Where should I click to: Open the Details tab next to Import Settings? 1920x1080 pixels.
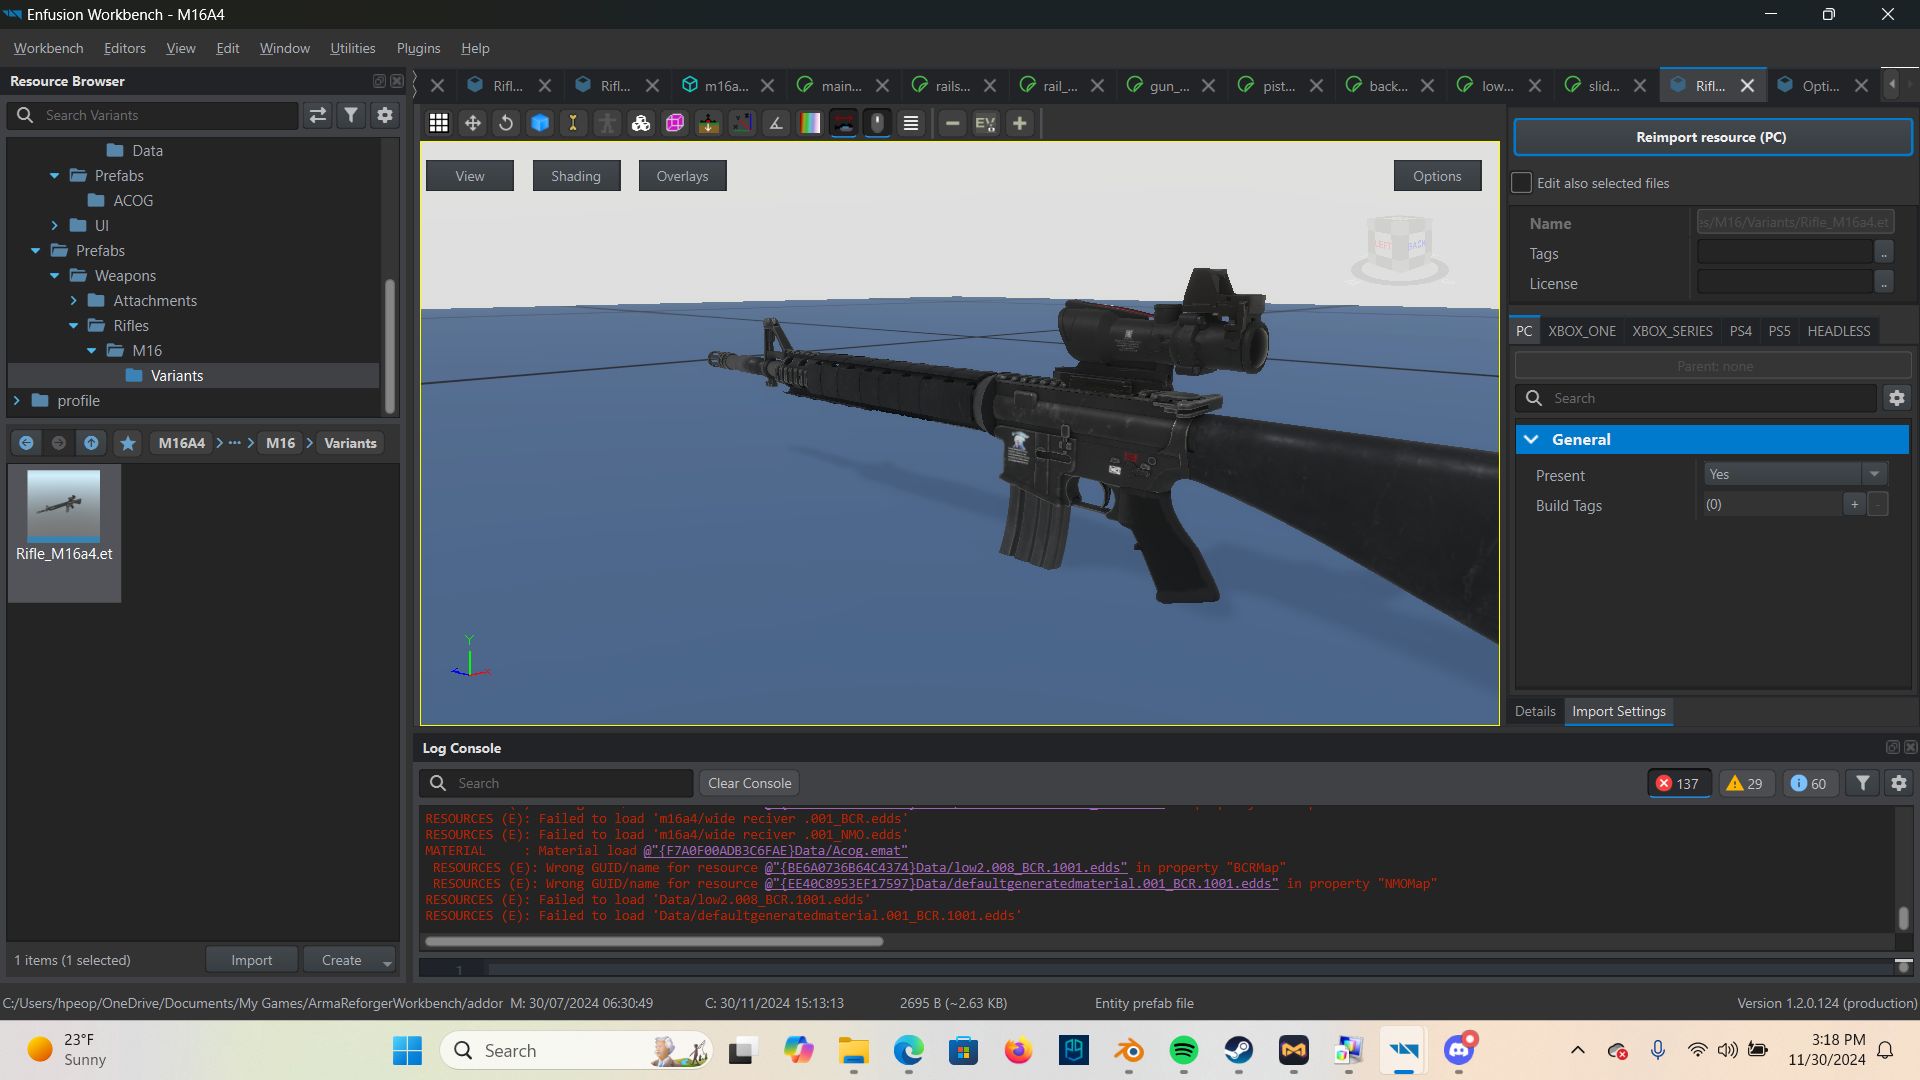(1535, 711)
